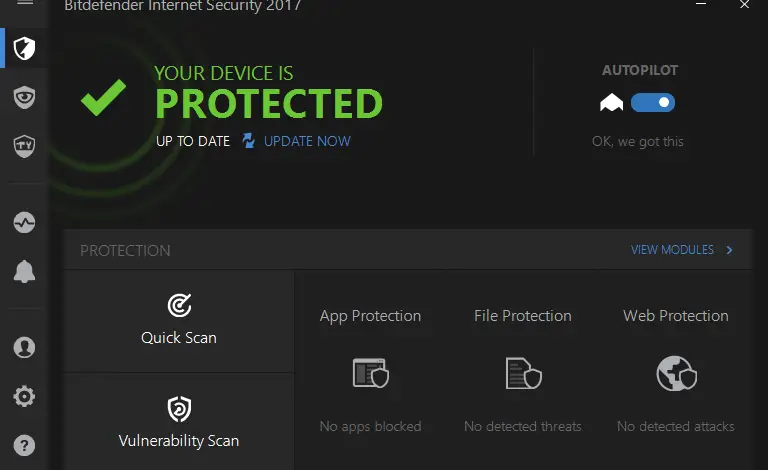Open the Tools TV-shield sidebar icon
The height and width of the screenshot is (470, 768).
click(25, 146)
